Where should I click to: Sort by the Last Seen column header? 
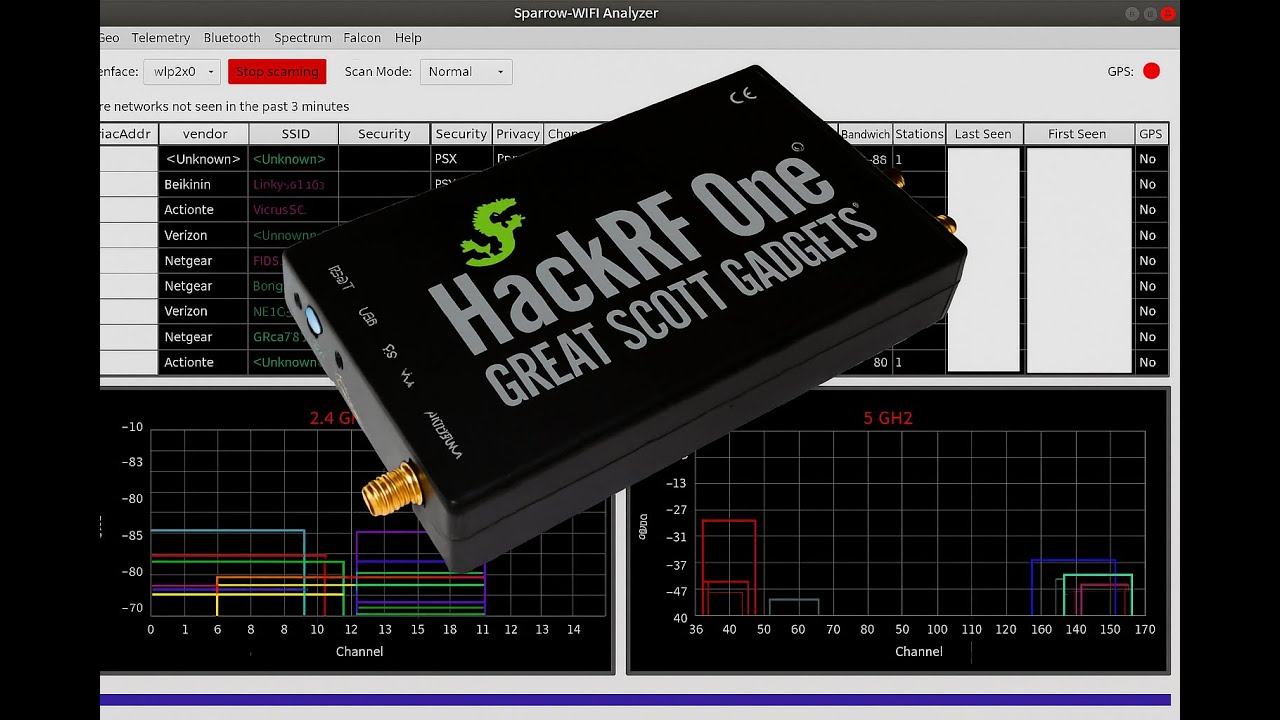click(x=983, y=134)
